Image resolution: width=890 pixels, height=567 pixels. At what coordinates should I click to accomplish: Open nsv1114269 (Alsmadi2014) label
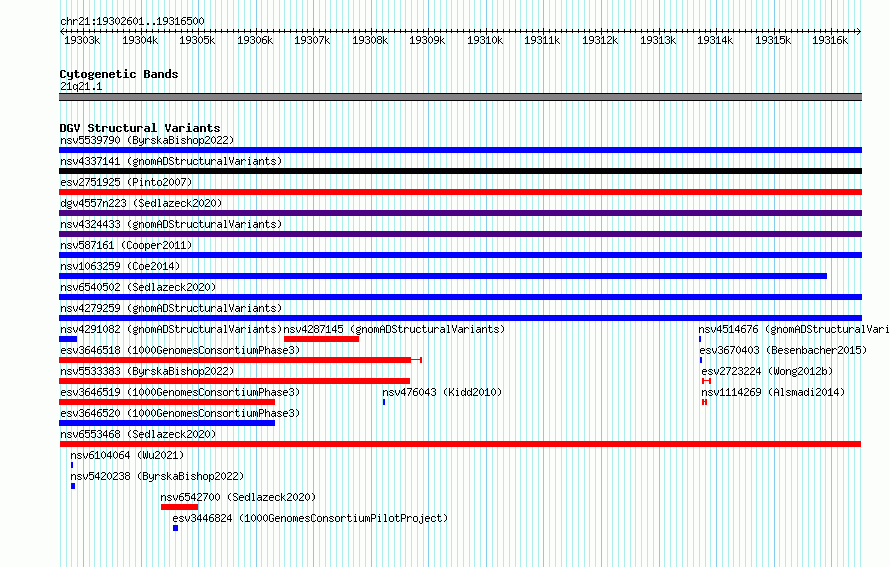pos(773,392)
